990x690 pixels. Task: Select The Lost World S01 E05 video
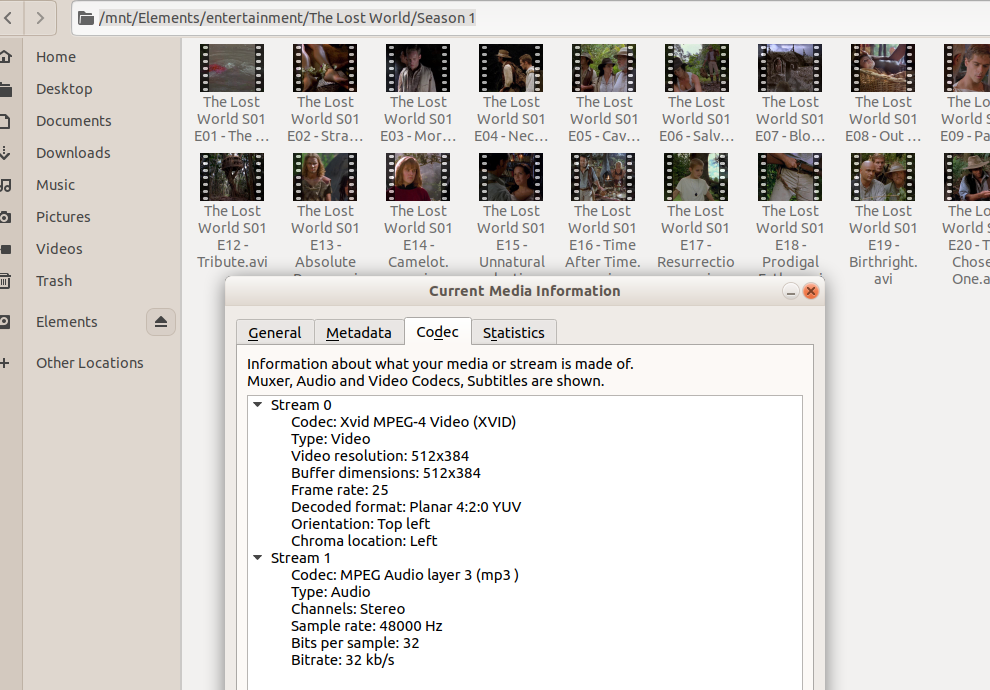[x=604, y=93]
